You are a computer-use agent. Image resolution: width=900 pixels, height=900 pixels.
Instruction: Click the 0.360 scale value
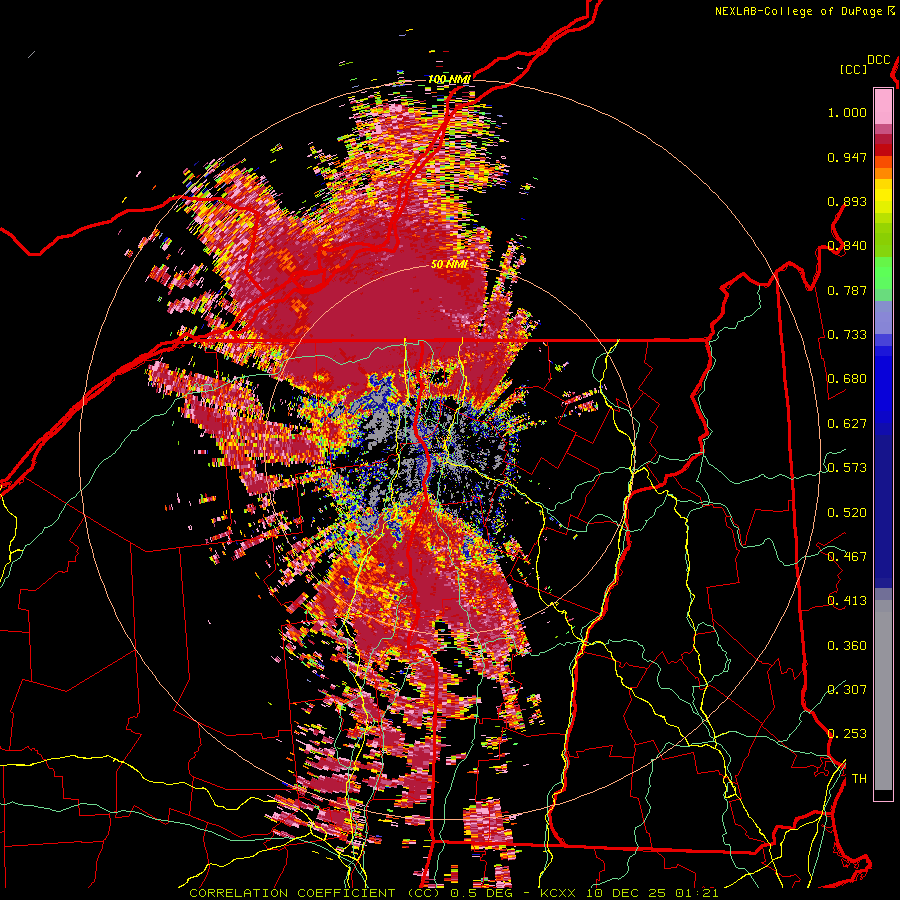pos(847,645)
